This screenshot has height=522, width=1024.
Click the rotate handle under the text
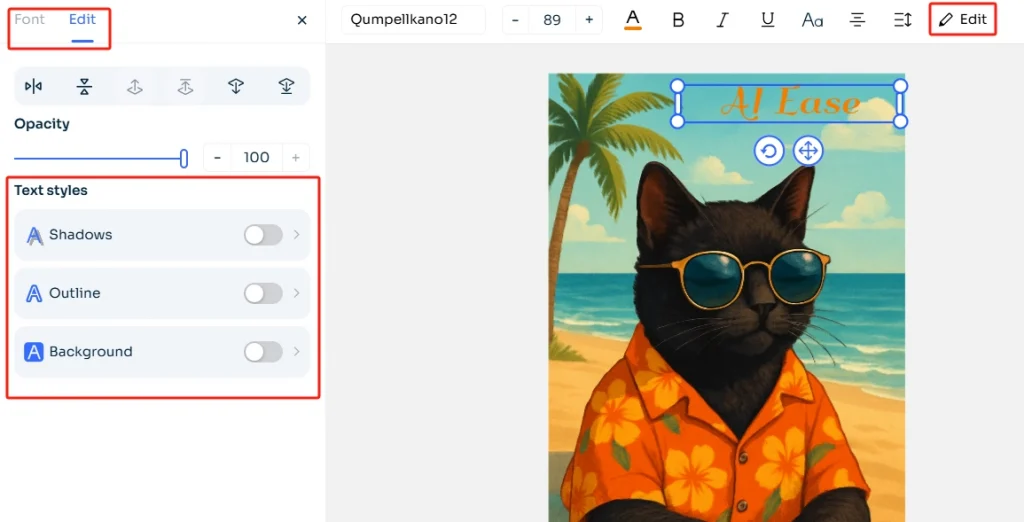768,151
